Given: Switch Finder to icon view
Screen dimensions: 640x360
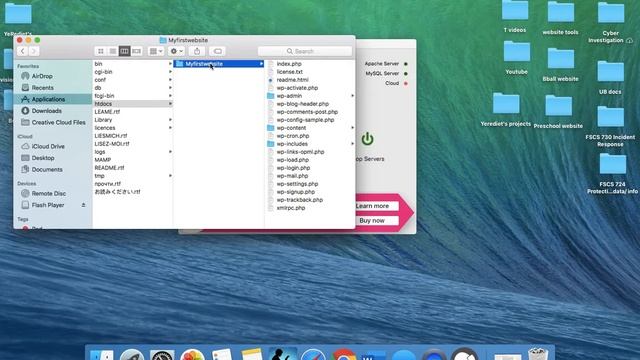Looking at the screenshot, I should 100,51.
